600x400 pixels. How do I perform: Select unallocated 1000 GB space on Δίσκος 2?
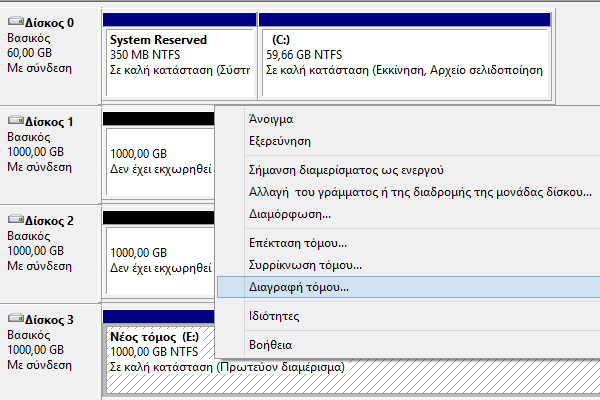click(x=160, y=261)
